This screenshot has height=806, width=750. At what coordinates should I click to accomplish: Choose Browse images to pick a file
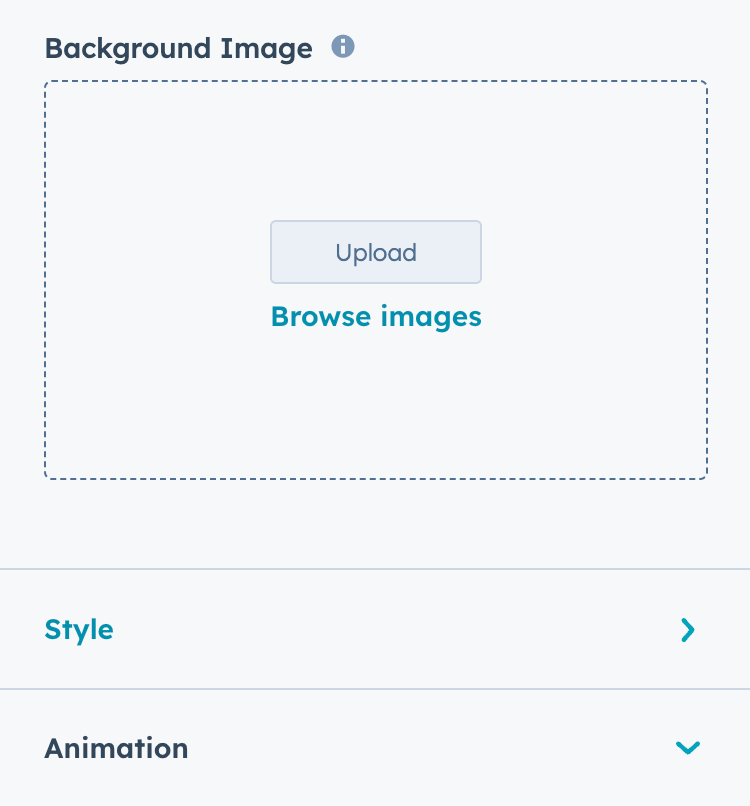point(375,316)
